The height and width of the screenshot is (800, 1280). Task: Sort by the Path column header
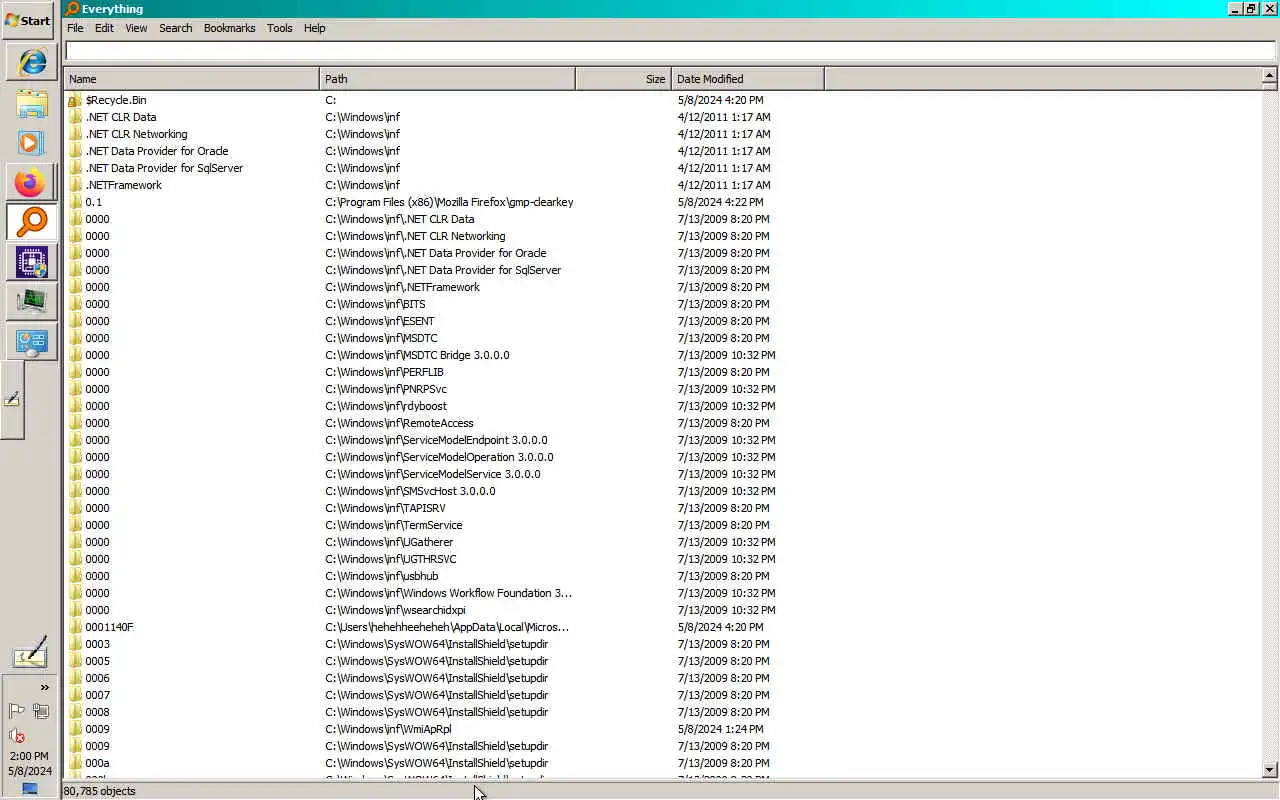click(x=448, y=79)
